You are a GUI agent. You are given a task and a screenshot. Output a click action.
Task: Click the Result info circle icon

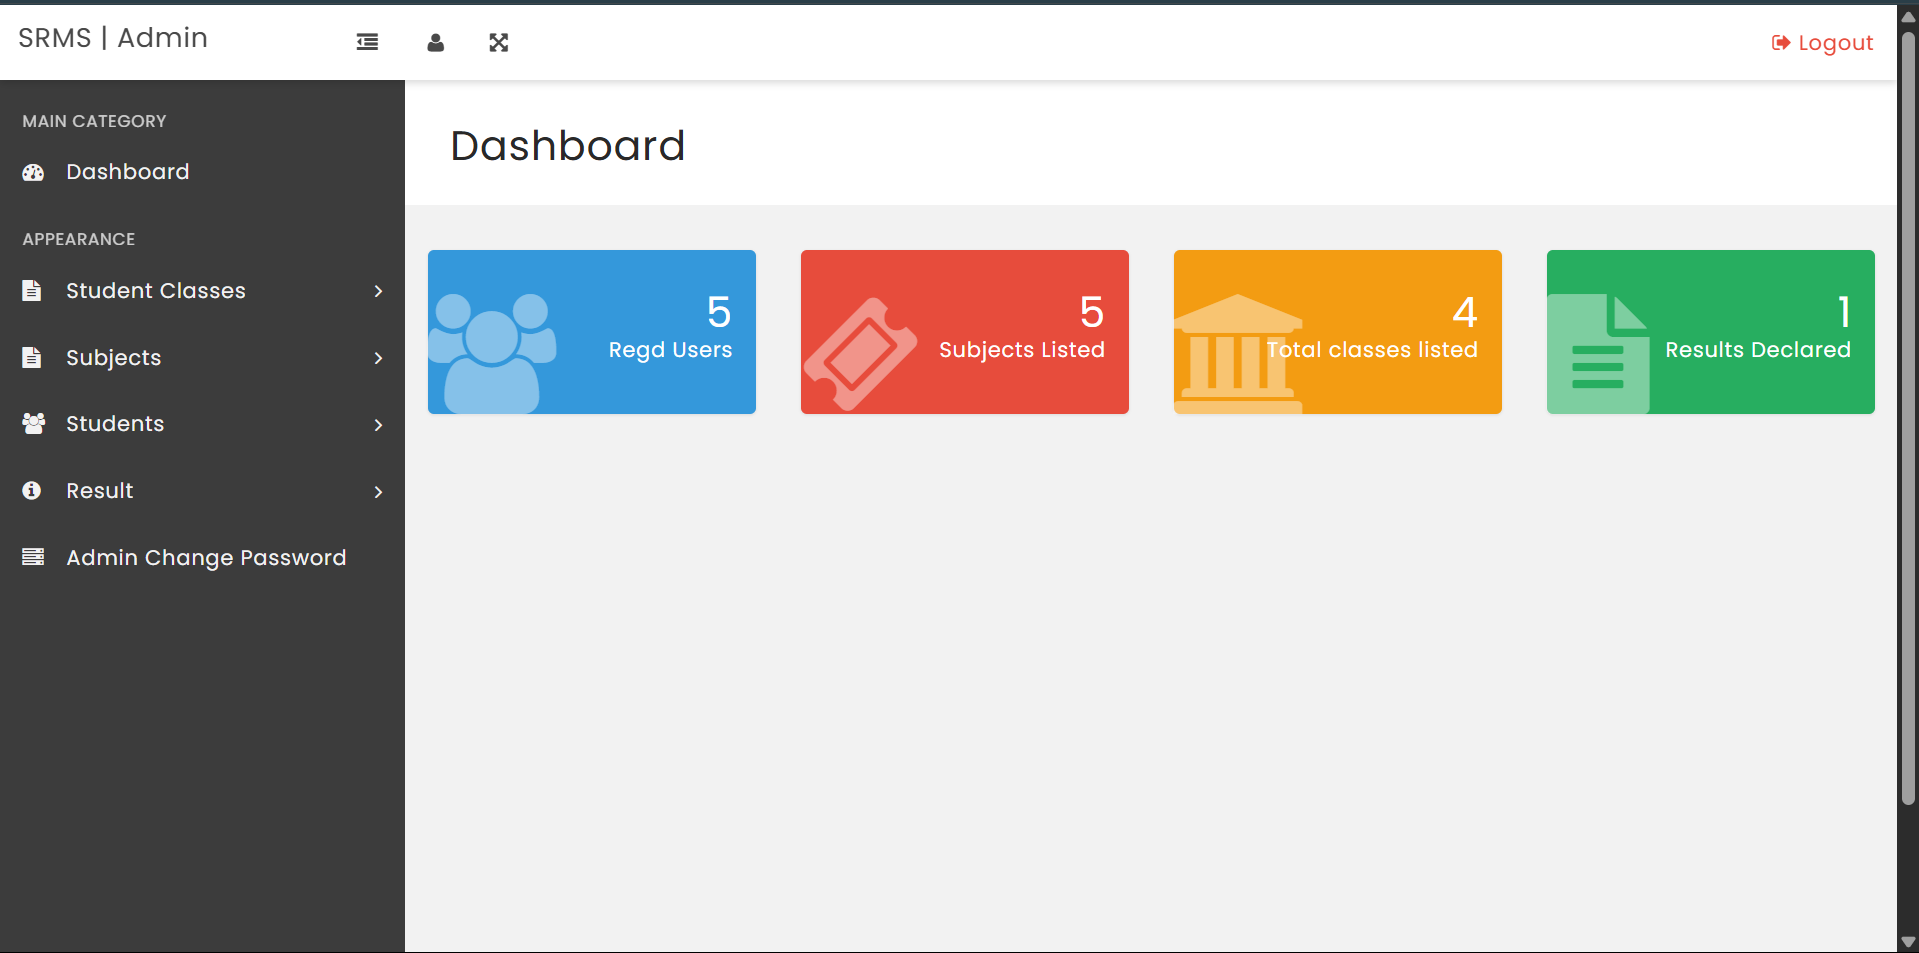32,491
